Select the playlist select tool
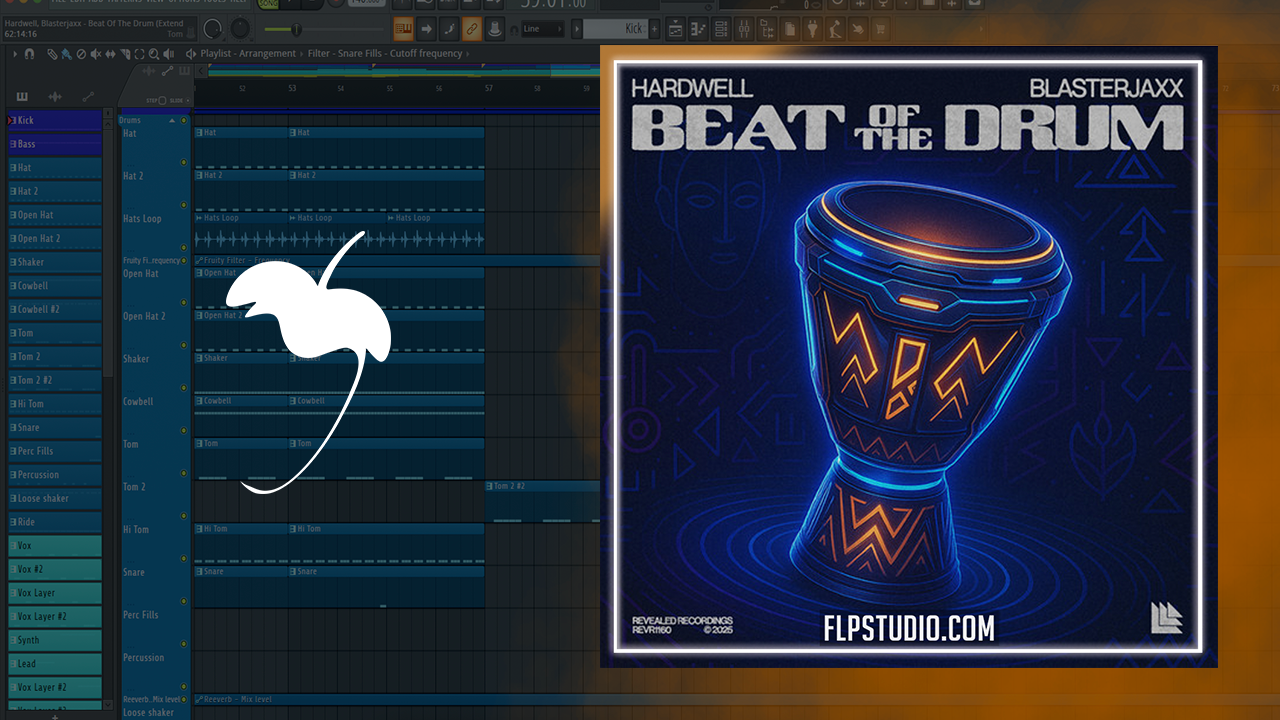The image size is (1280, 720). point(140,54)
